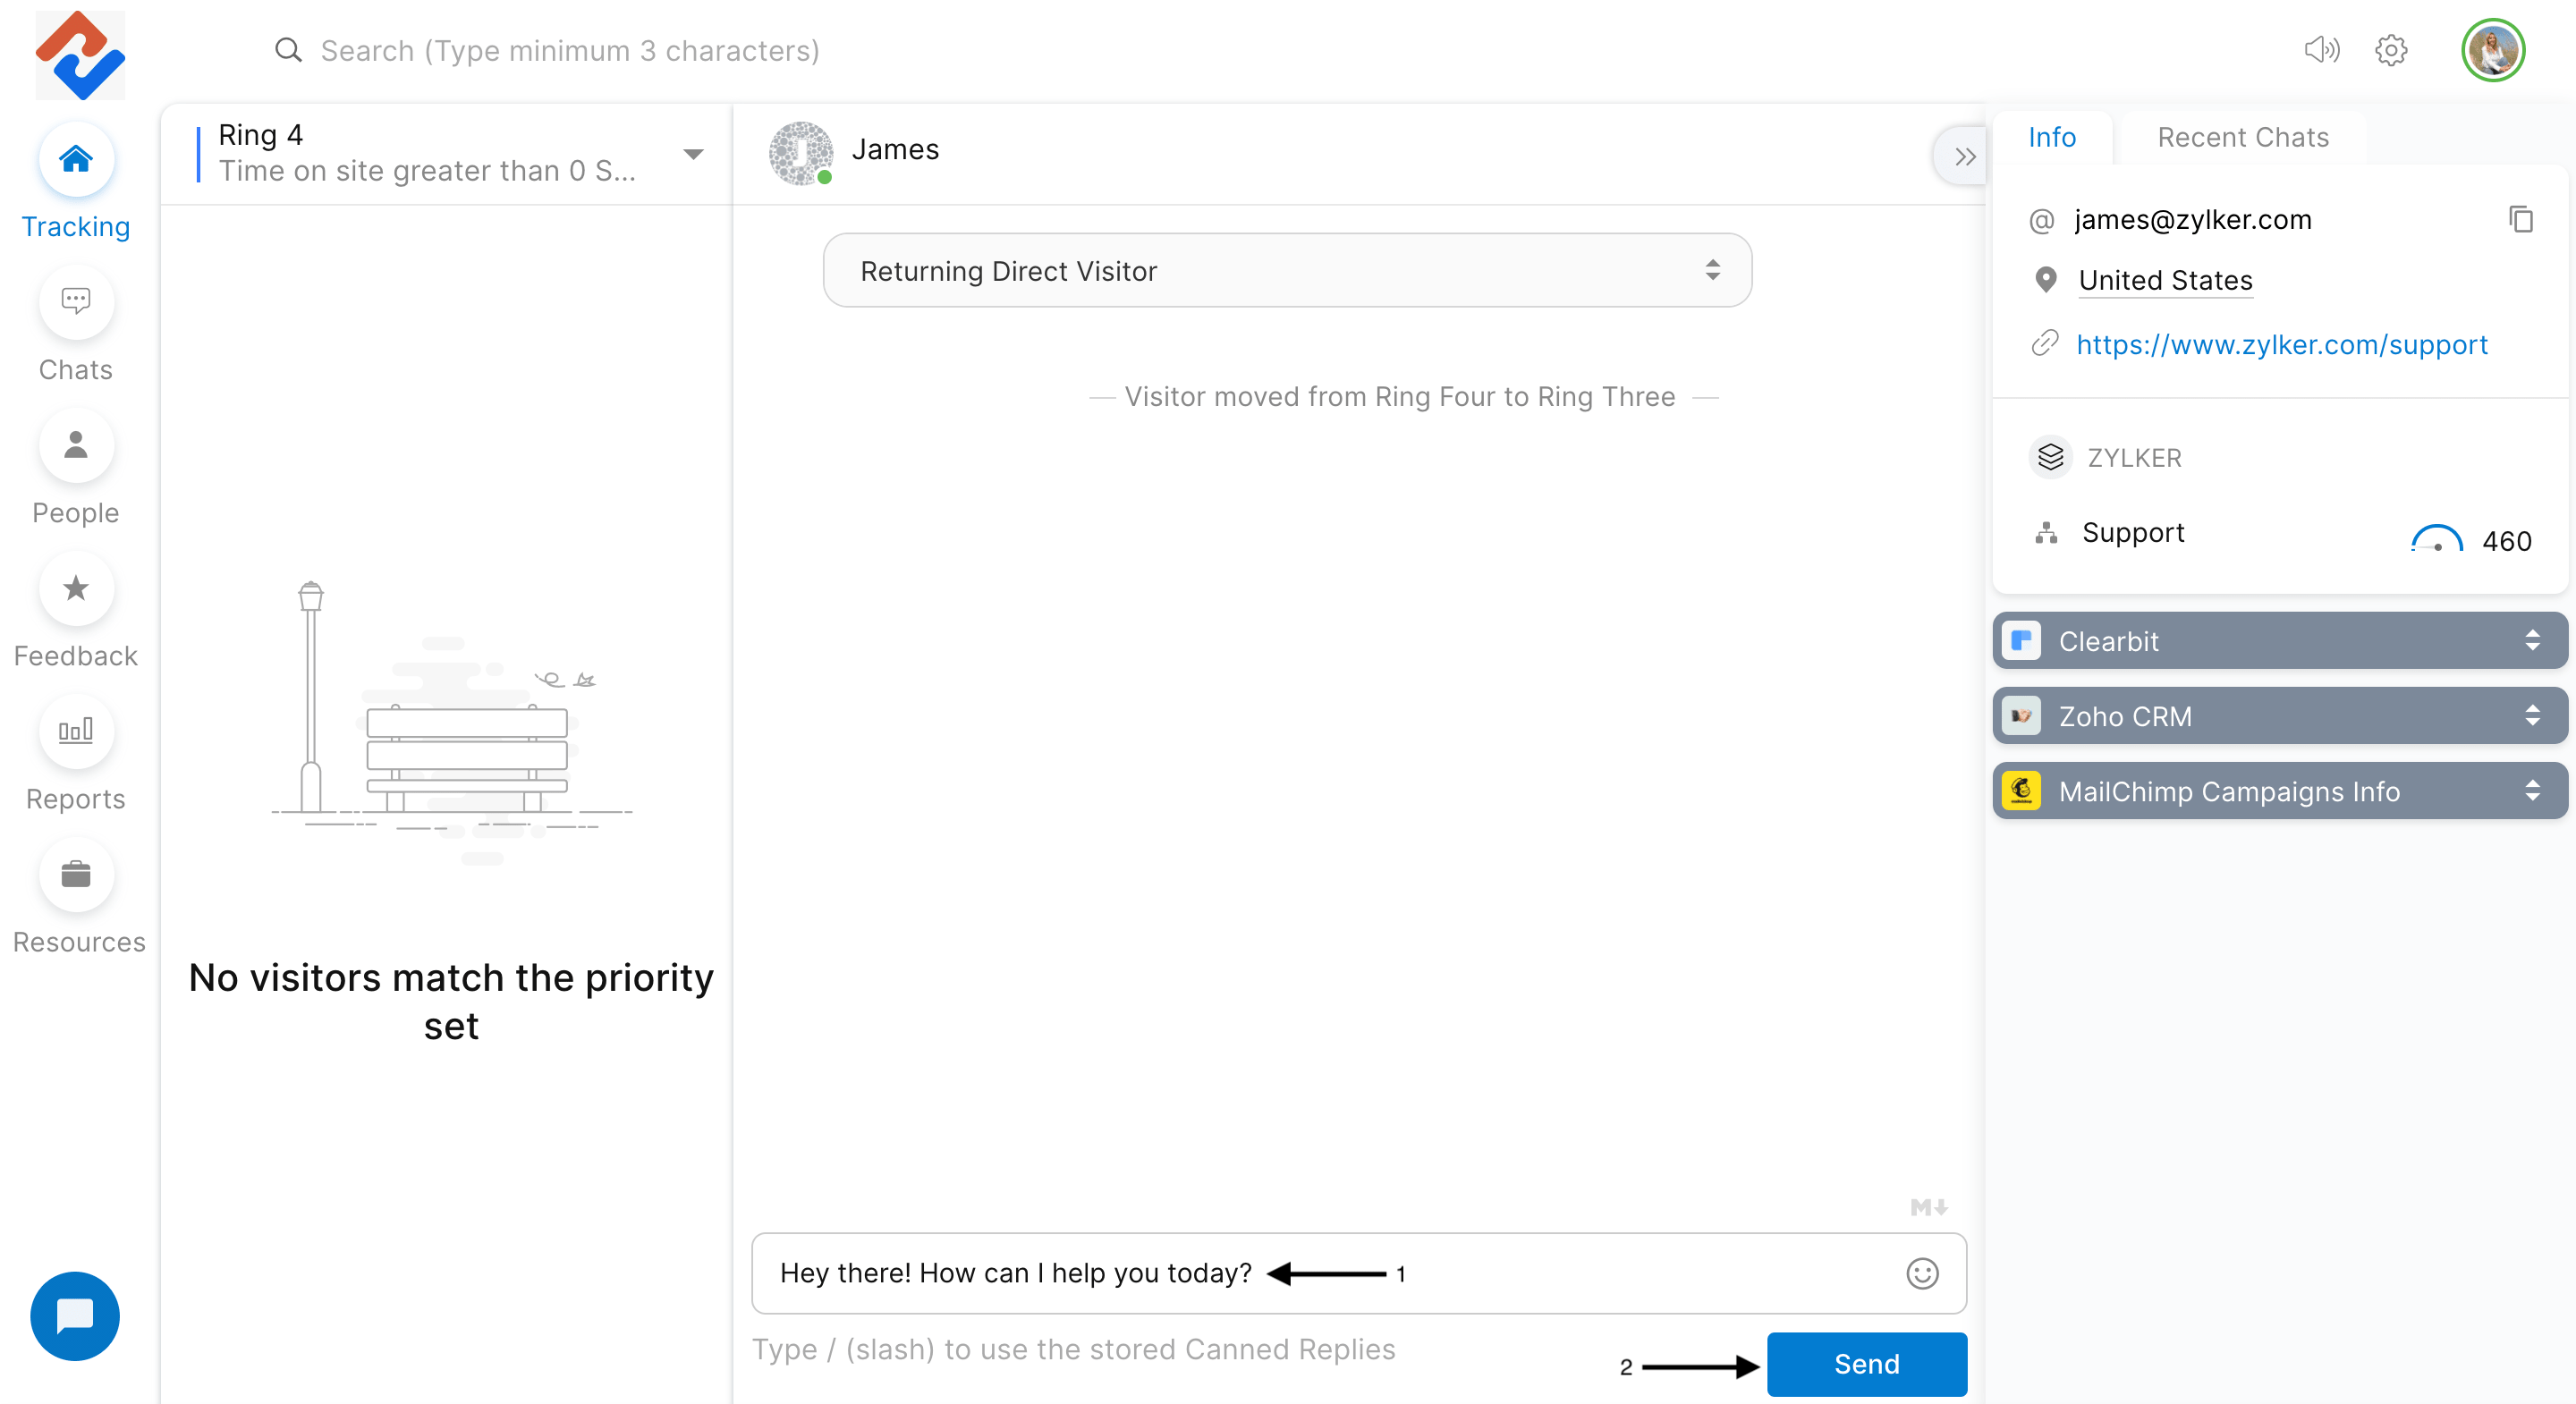The image size is (2576, 1404).
Task: Expand the Ring 4 dropdown
Action: tap(693, 154)
